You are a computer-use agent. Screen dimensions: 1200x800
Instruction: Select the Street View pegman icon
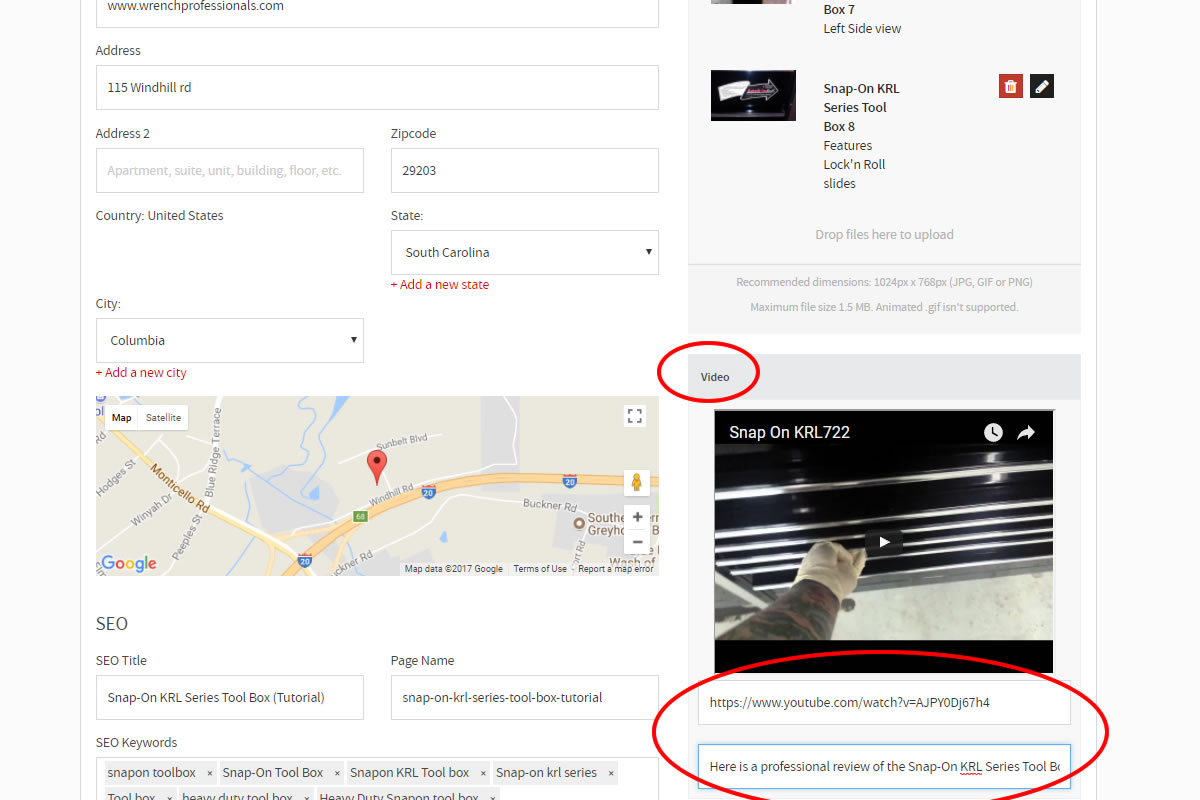pyautogui.click(x=636, y=483)
